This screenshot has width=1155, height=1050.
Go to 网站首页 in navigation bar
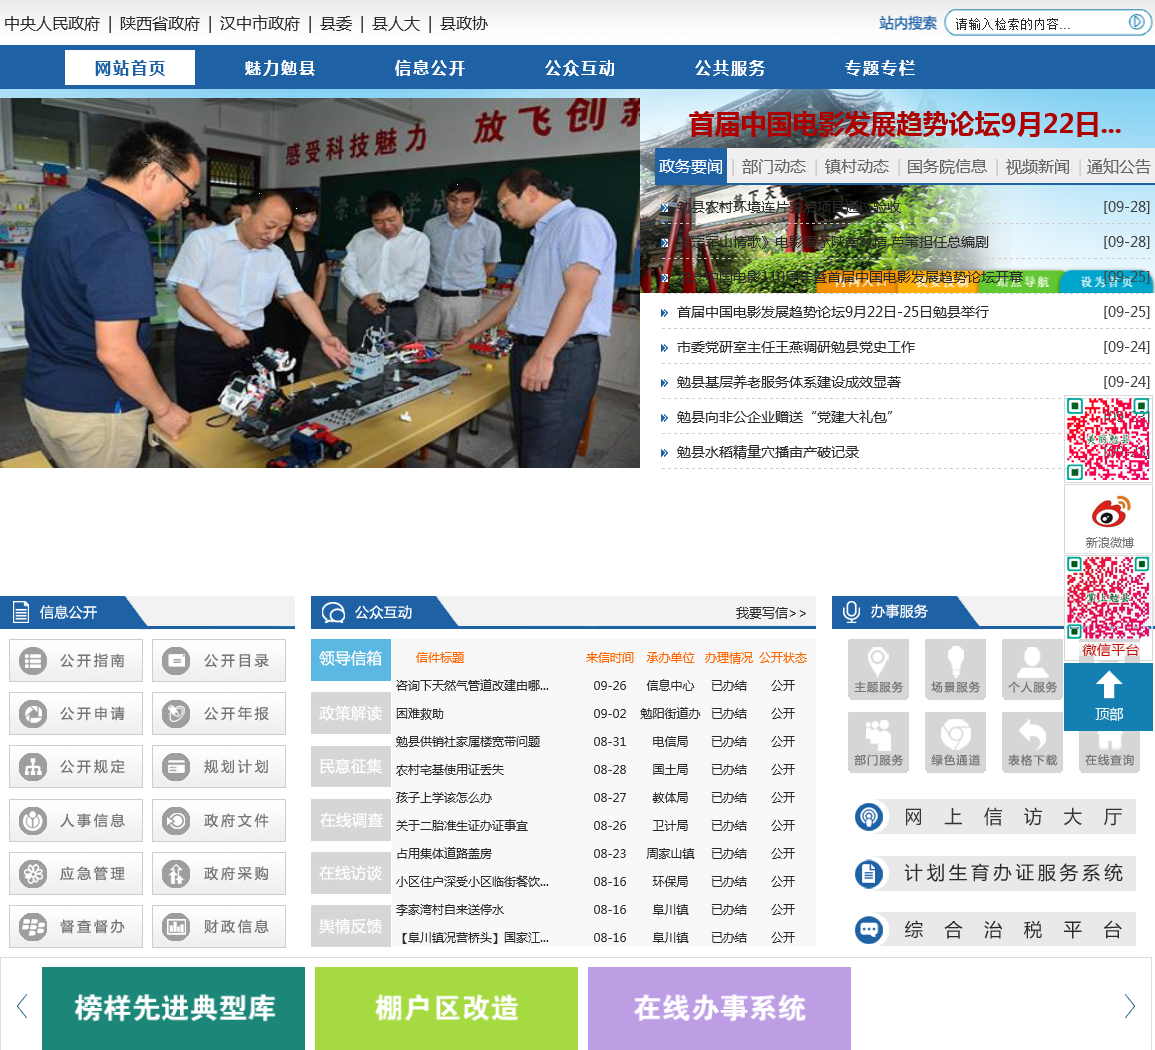click(130, 68)
